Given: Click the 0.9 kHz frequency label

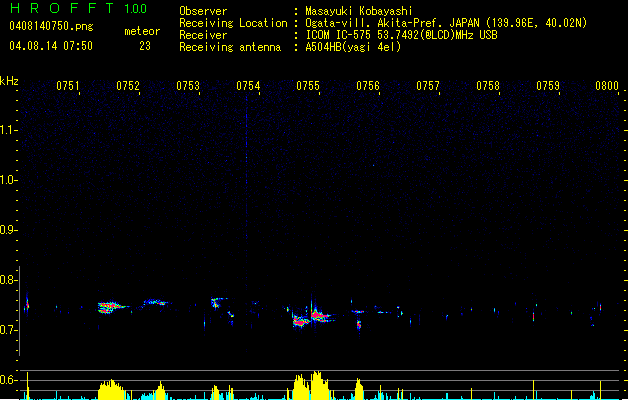Looking at the screenshot, I should 8,230.
